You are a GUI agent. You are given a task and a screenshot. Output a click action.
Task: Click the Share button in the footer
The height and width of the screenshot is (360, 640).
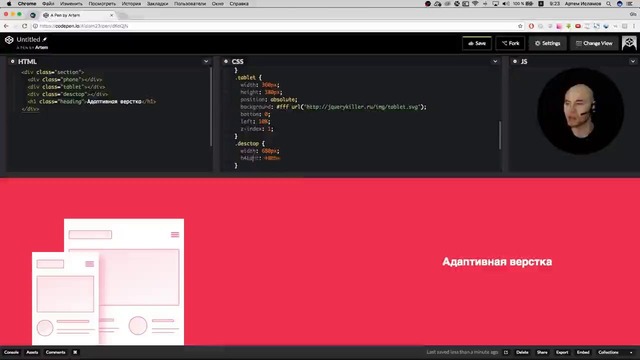(542, 352)
